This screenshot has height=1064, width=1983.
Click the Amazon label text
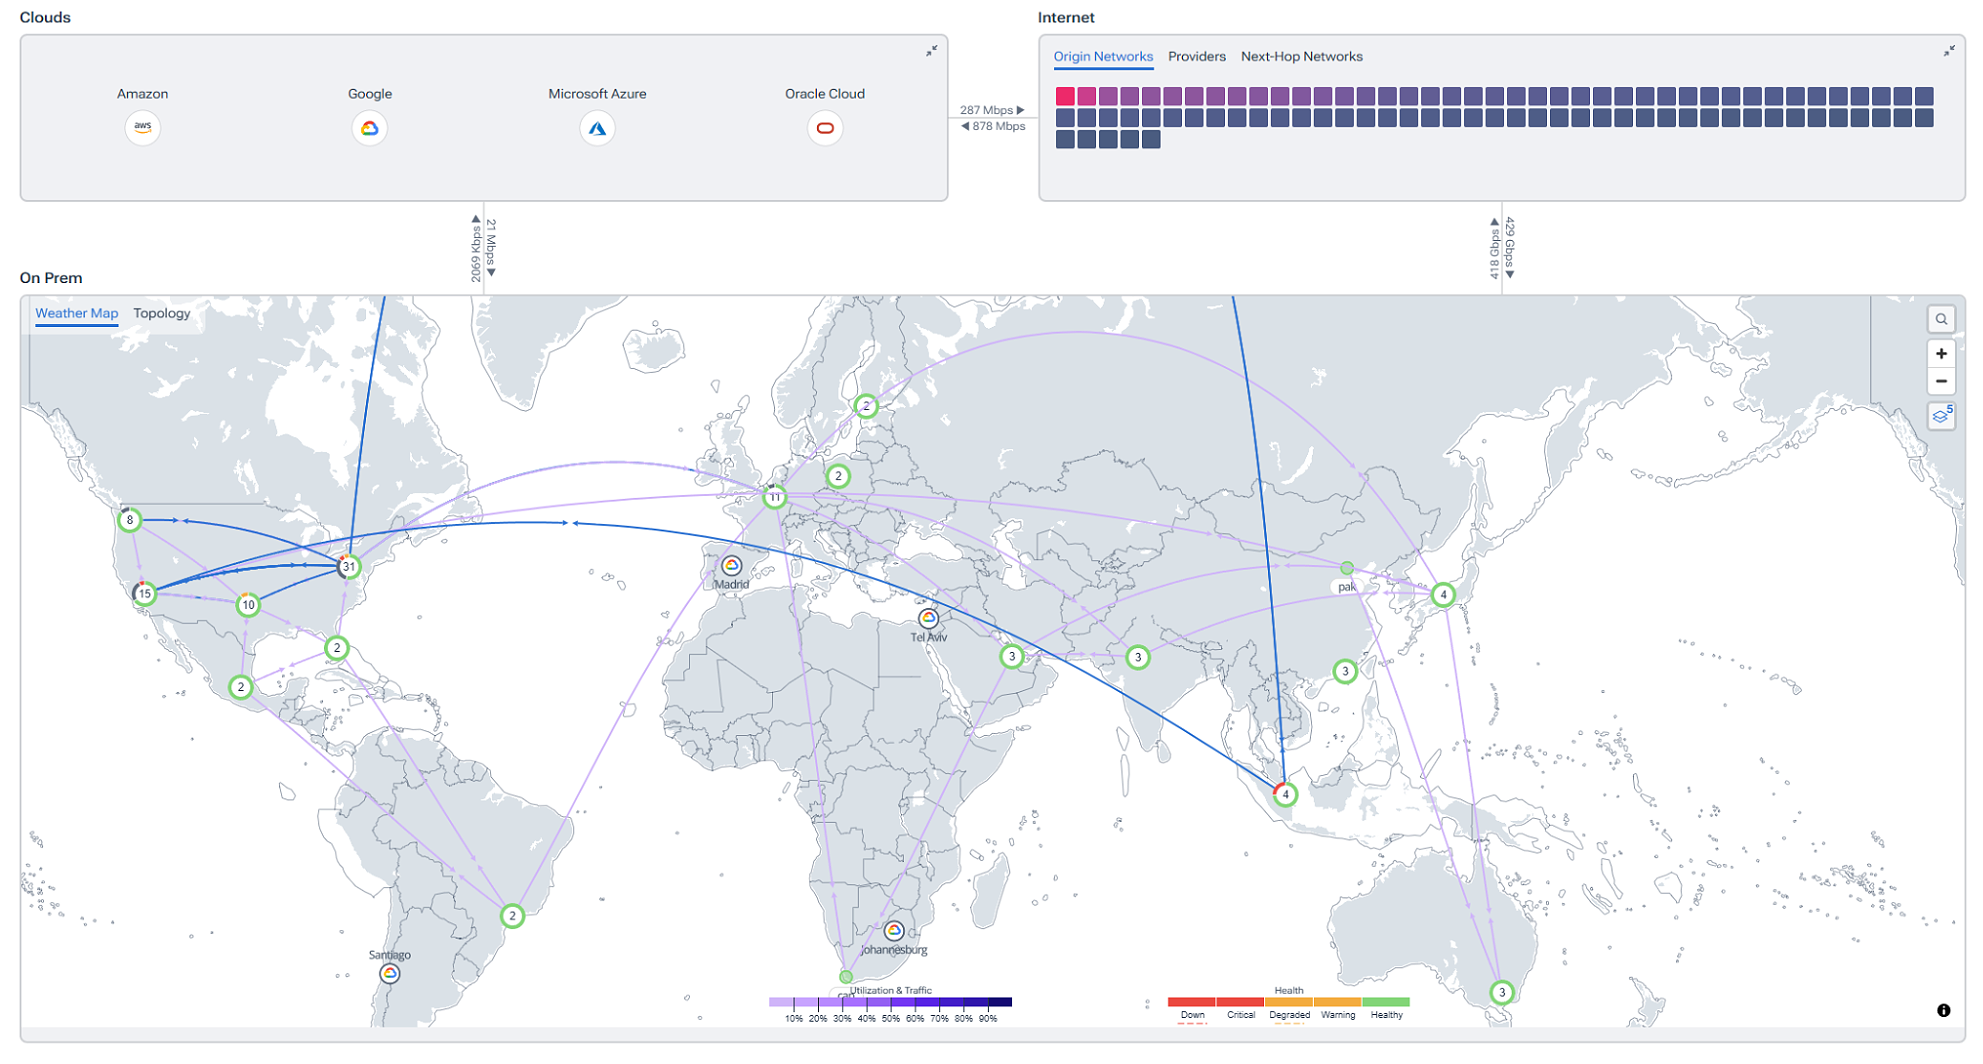pos(143,94)
